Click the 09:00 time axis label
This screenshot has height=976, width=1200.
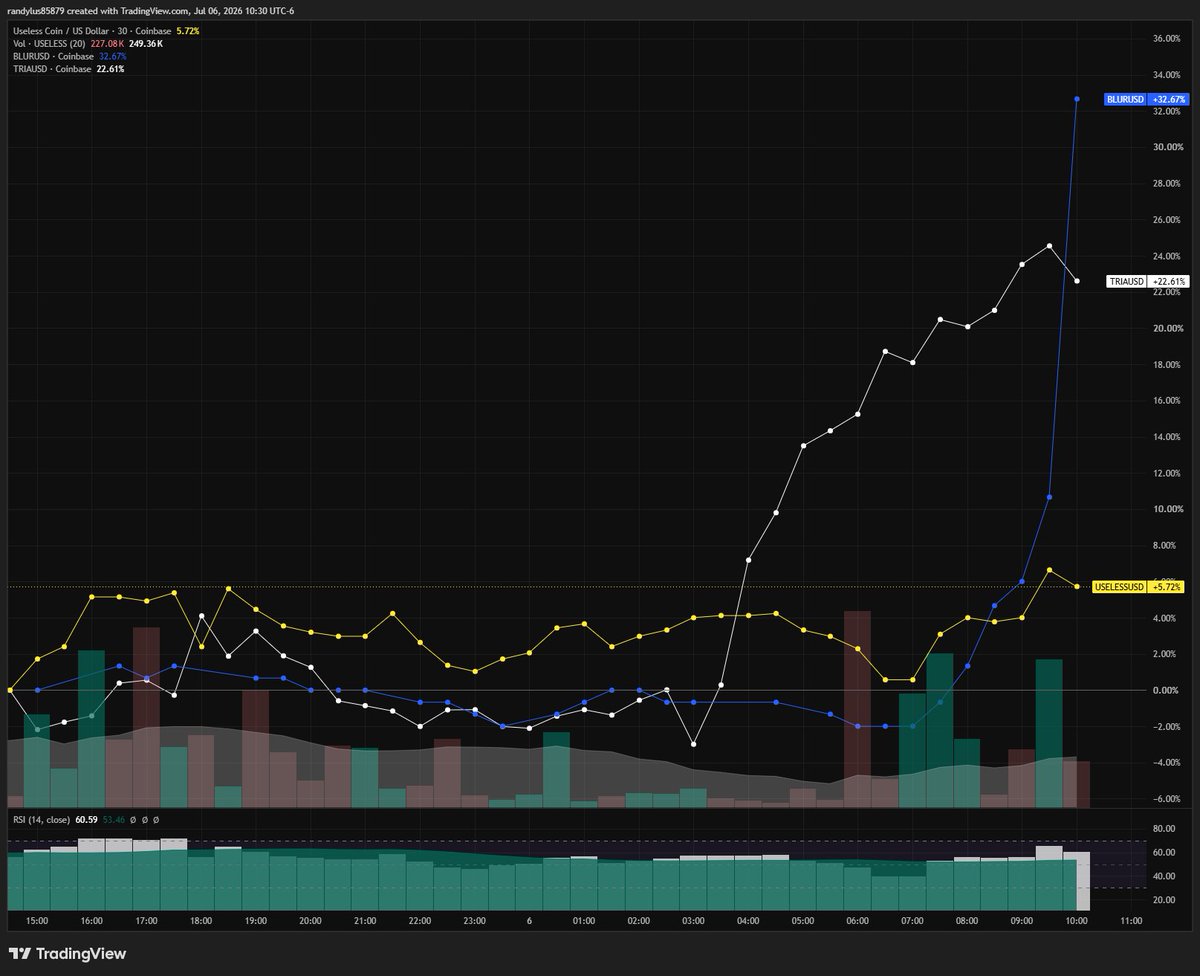click(1021, 921)
